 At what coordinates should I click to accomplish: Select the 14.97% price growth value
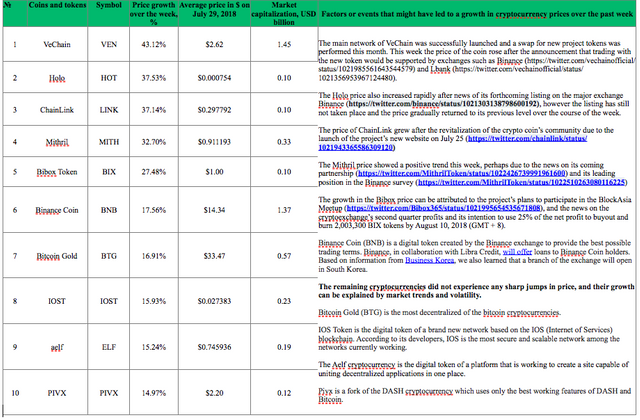coord(153,393)
